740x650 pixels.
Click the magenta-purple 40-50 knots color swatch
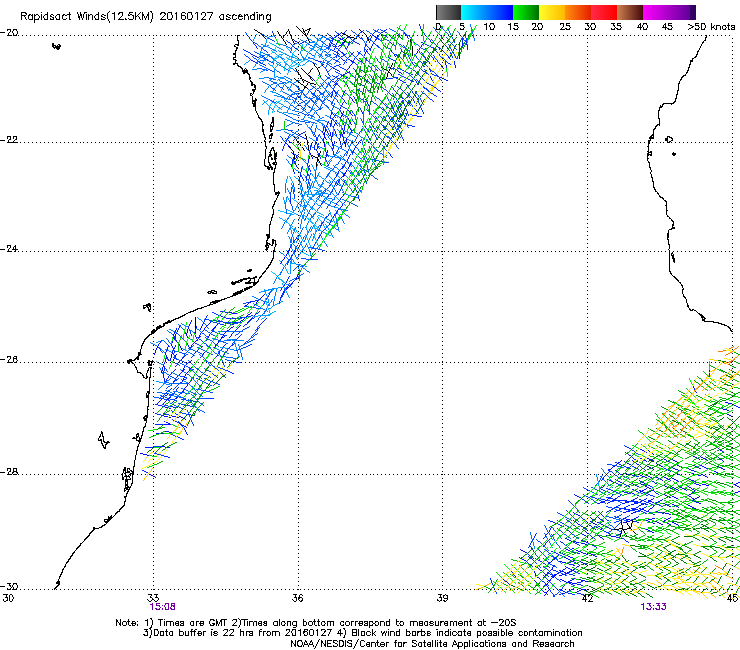pos(669,12)
